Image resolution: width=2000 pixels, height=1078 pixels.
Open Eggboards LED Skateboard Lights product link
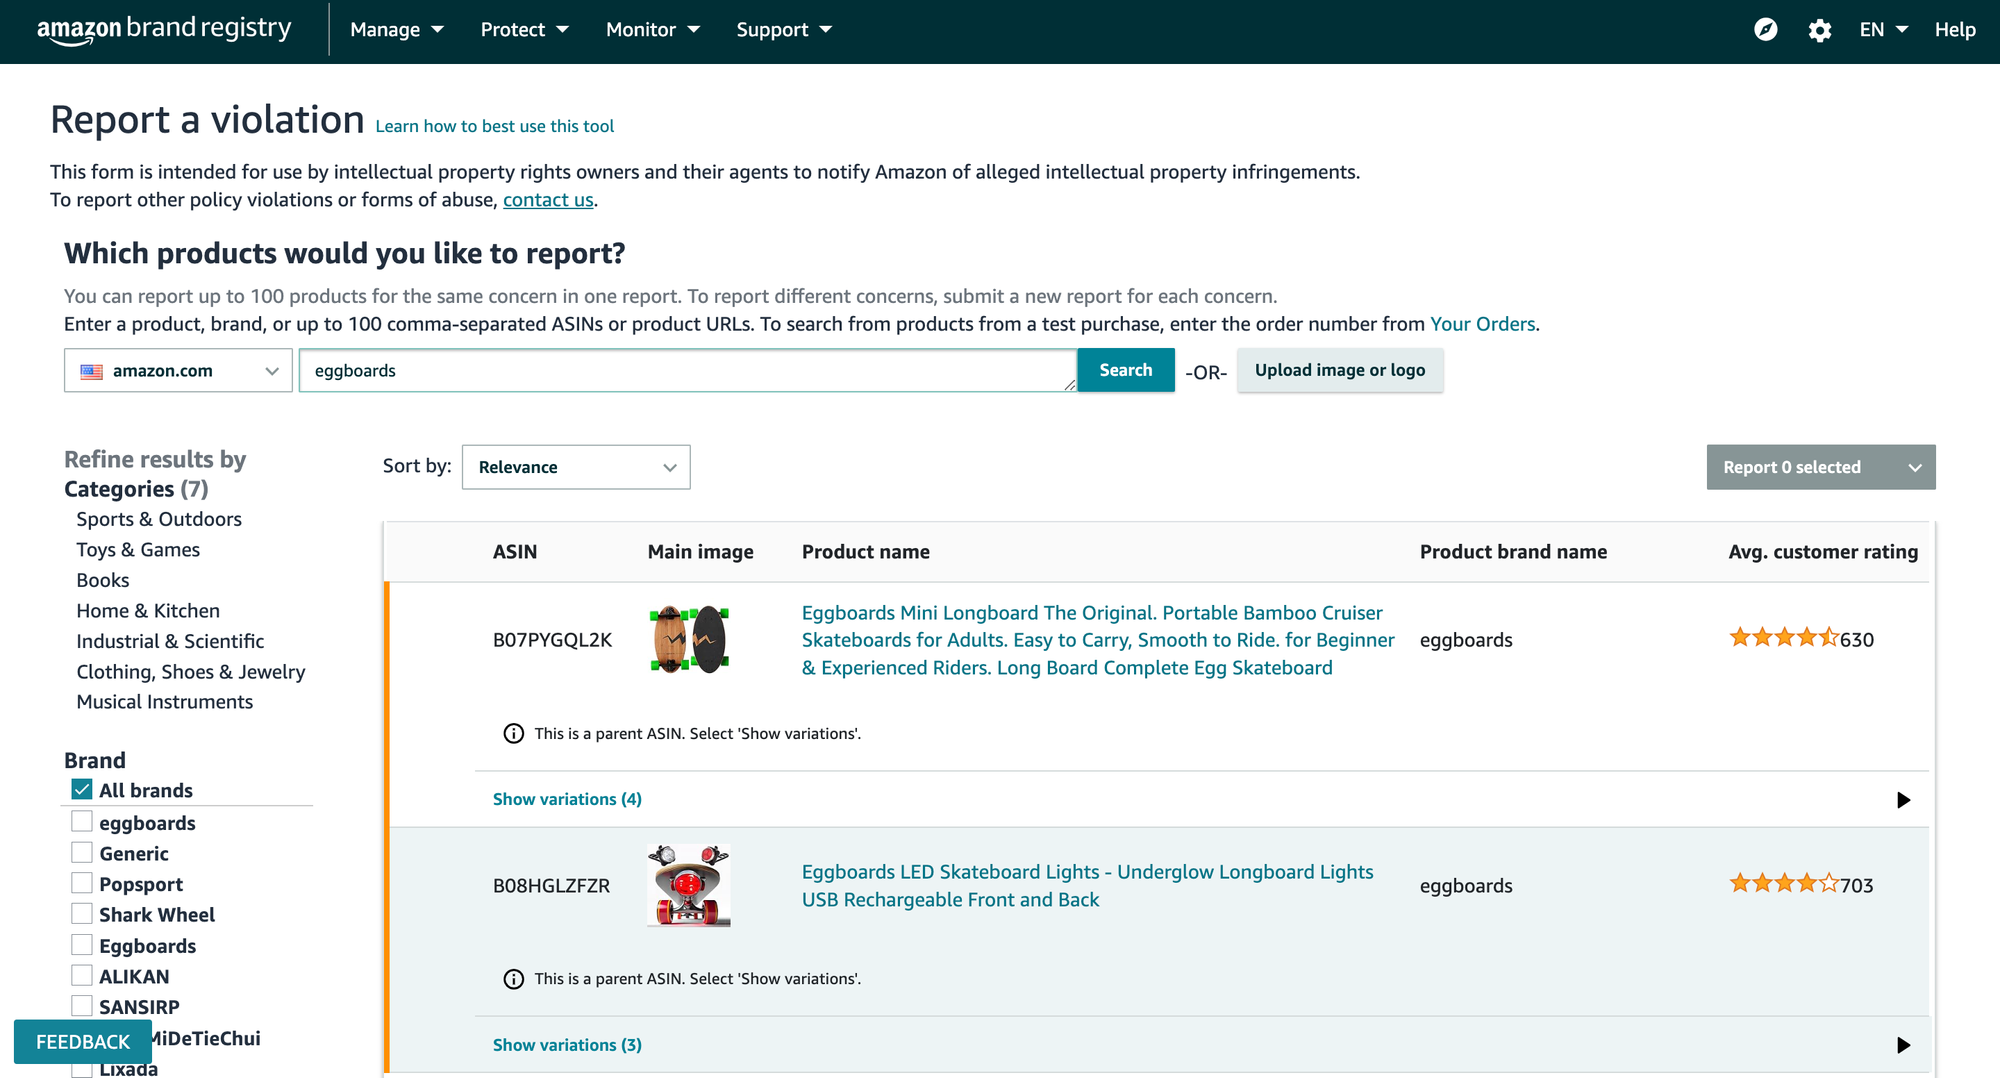pyautogui.click(x=1087, y=886)
